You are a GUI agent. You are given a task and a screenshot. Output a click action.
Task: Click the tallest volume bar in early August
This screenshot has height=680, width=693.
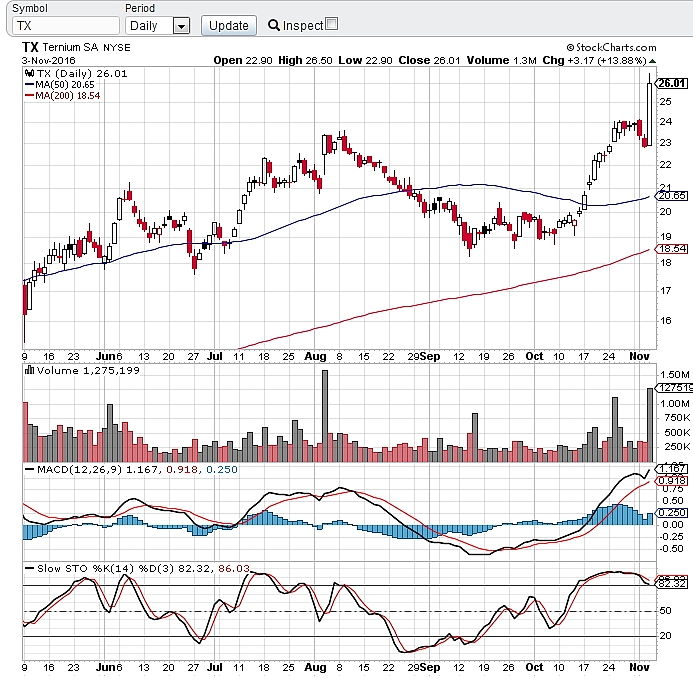(325, 416)
